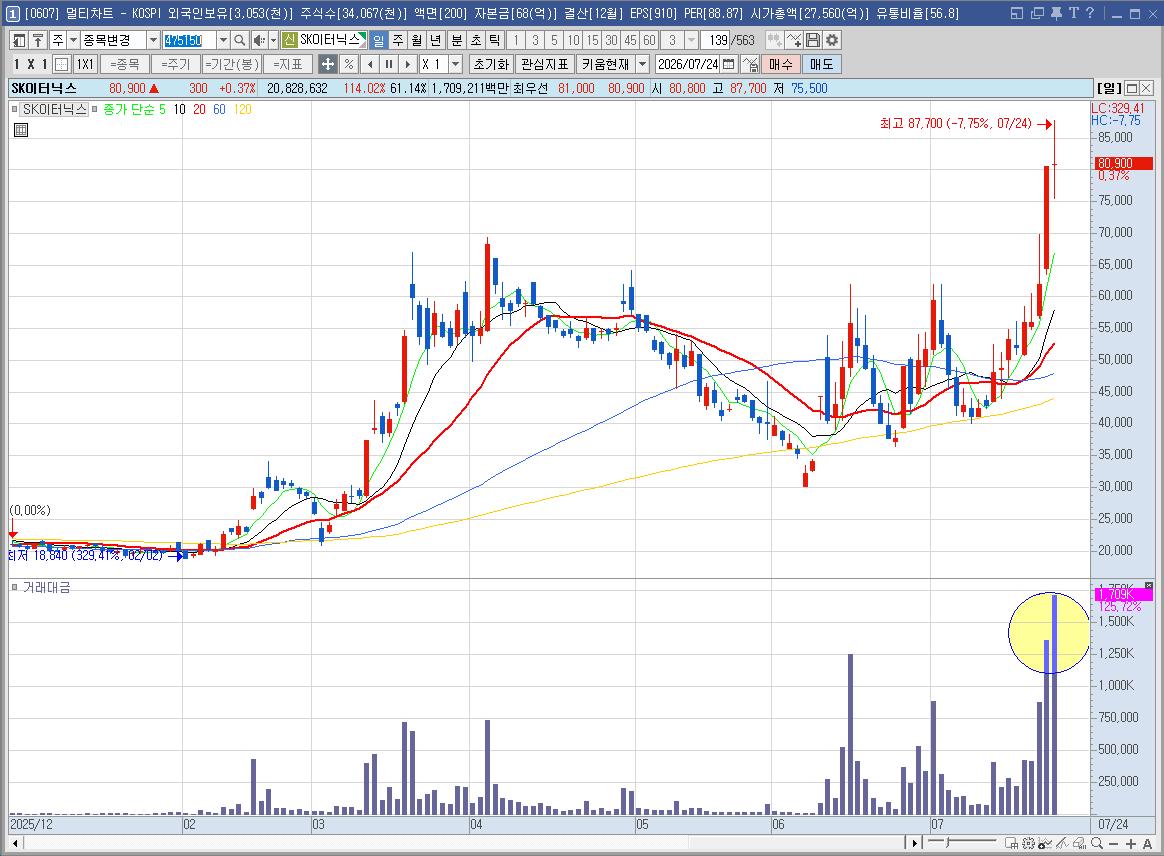Click the 초기화 reset button
The image size is (1164, 856).
pos(491,65)
